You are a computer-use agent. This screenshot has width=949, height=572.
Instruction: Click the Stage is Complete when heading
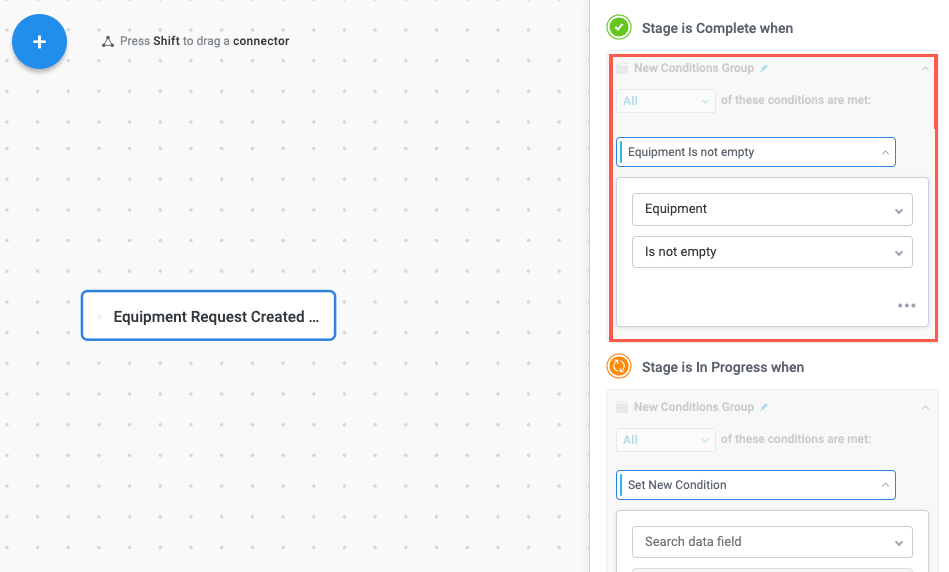click(717, 28)
